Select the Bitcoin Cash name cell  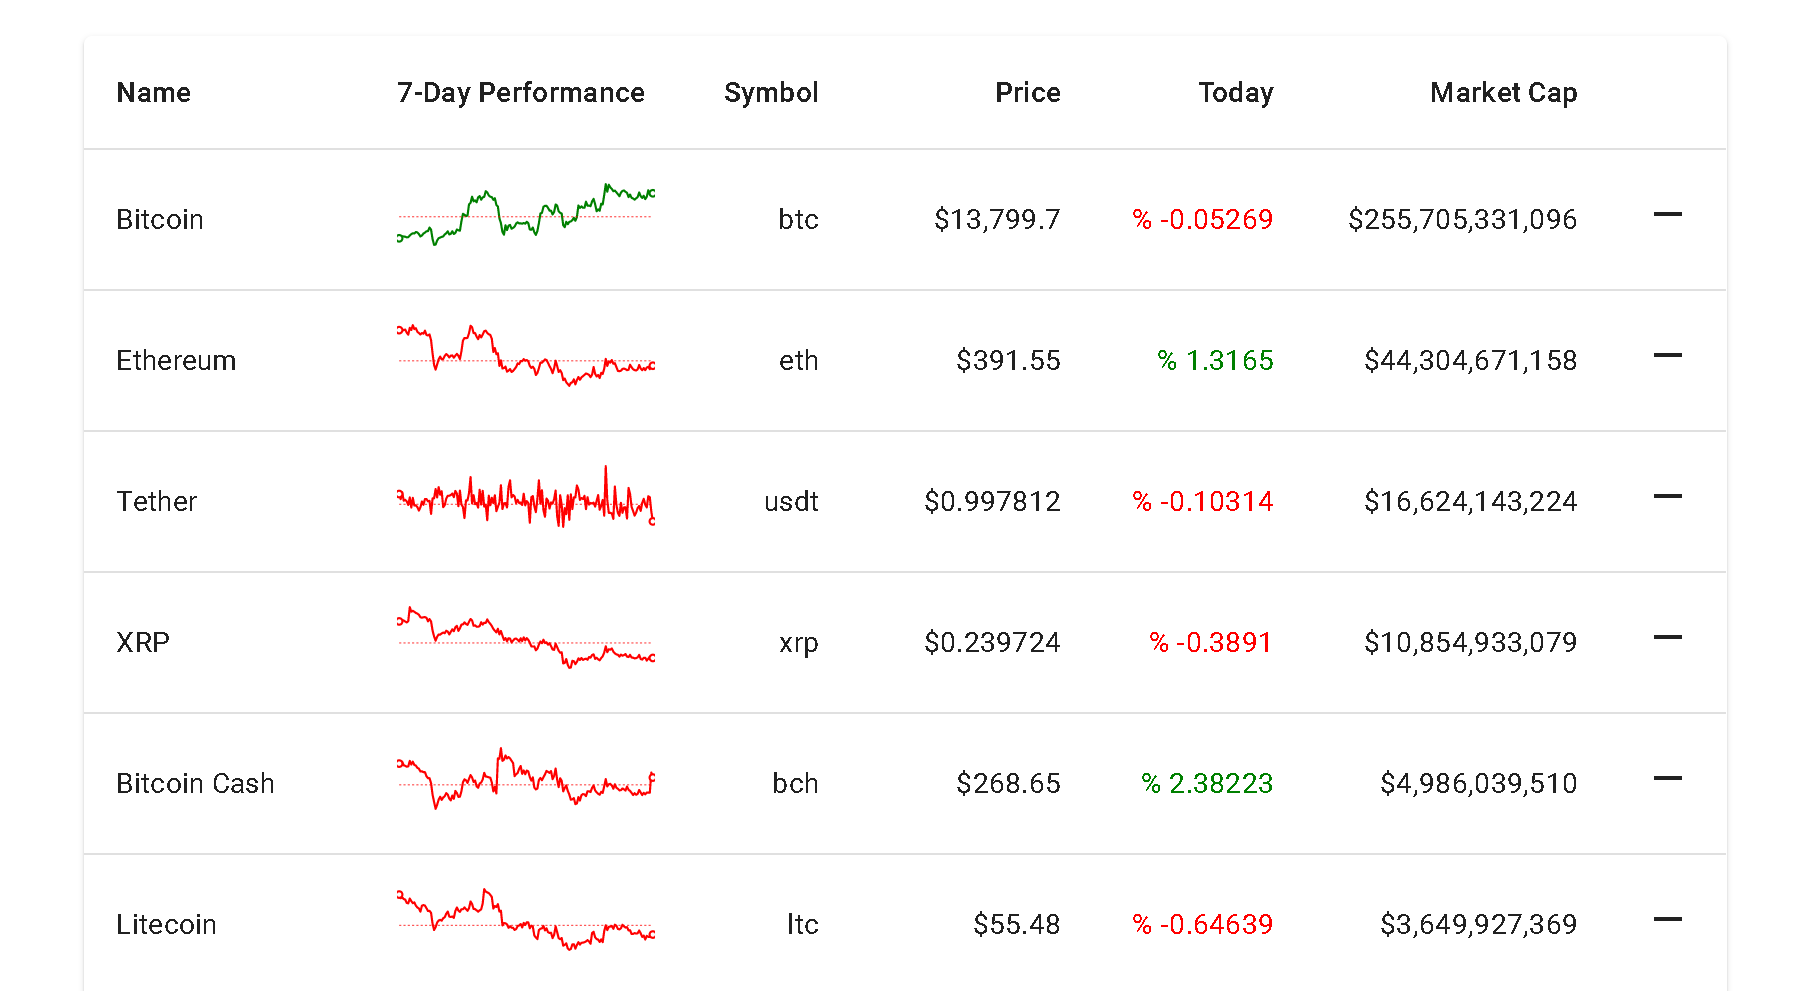pyautogui.click(x=195, y=784)
